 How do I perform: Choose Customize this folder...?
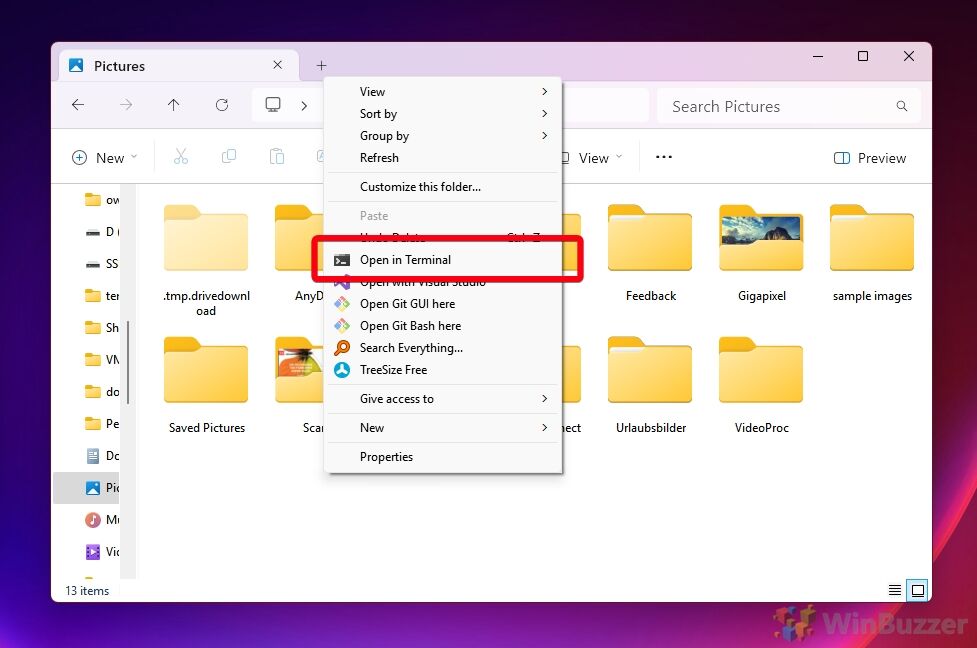click(x=443, y=187)
